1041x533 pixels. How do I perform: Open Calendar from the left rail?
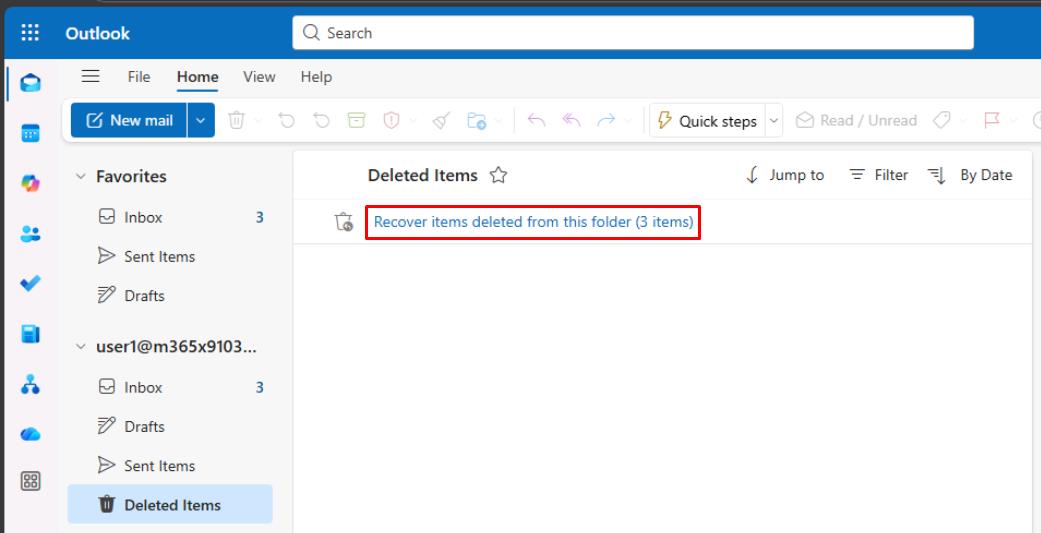click(x=30, y=133)
